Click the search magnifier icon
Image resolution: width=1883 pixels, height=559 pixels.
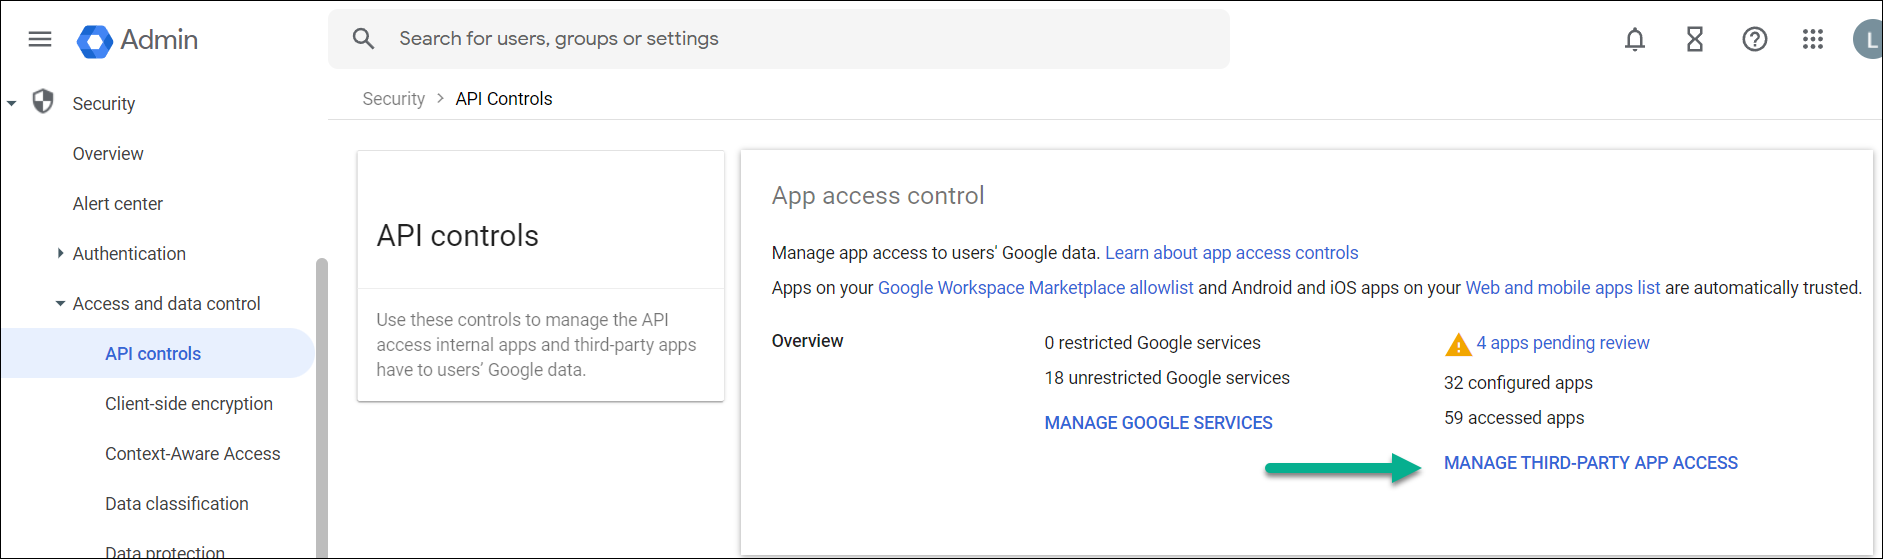click(363, 39)
